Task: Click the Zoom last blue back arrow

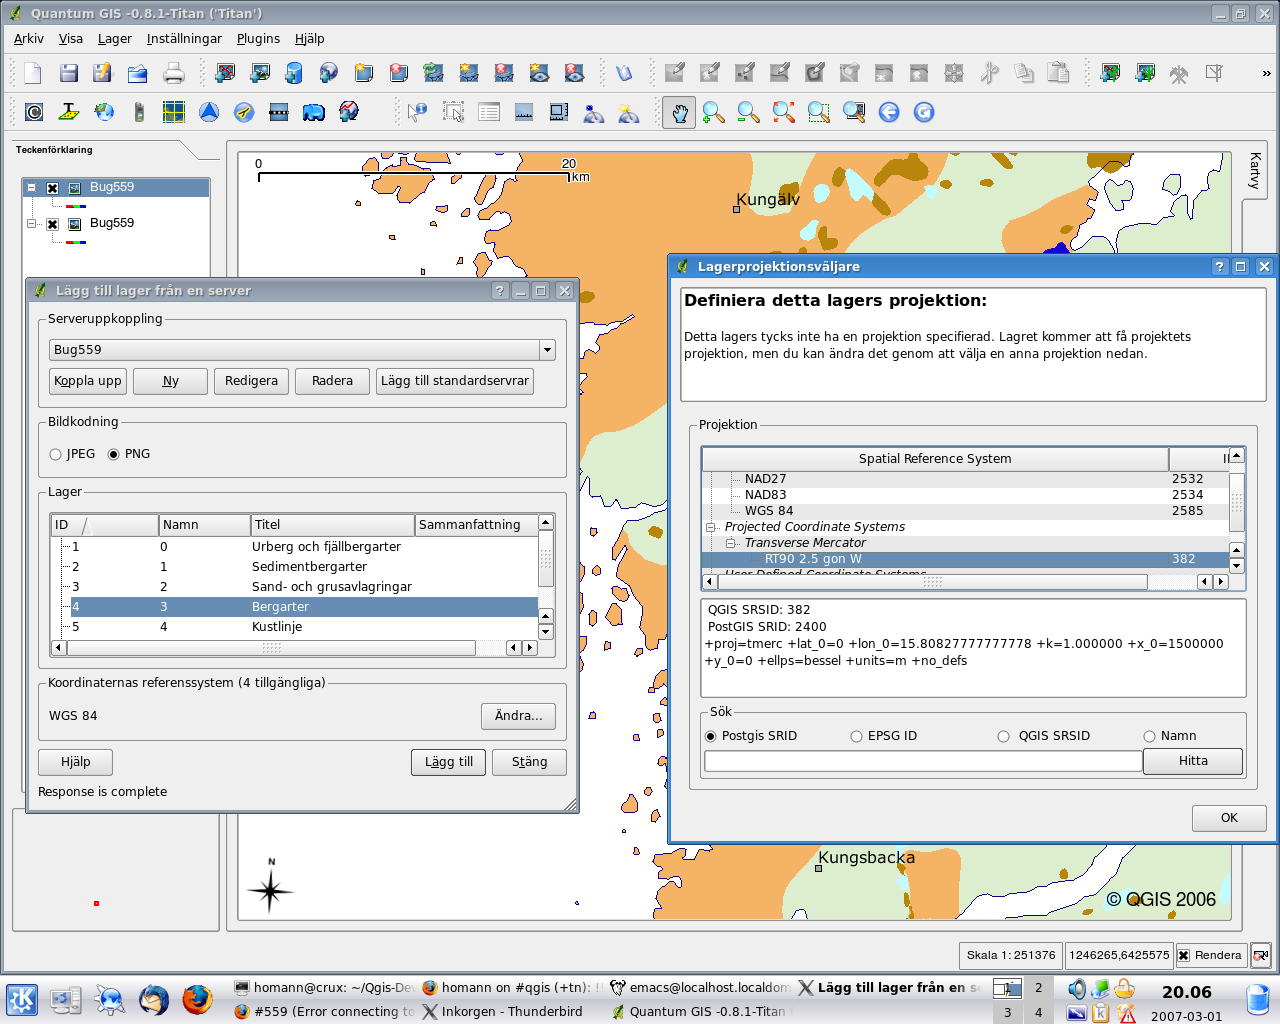Action: [889, 112]
